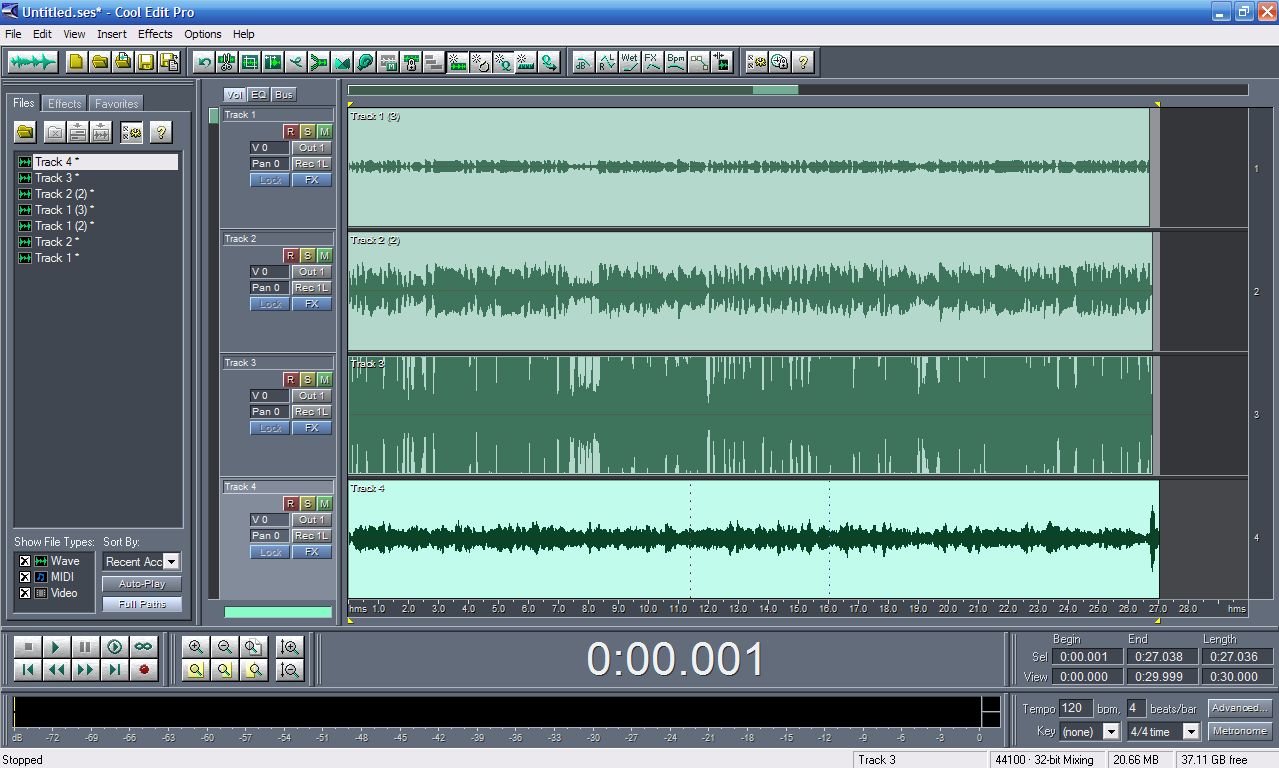Arm Track 4 for recording with R
Image resolution: width=1279 pixels, height=768 pixels.
click(290, 503)
